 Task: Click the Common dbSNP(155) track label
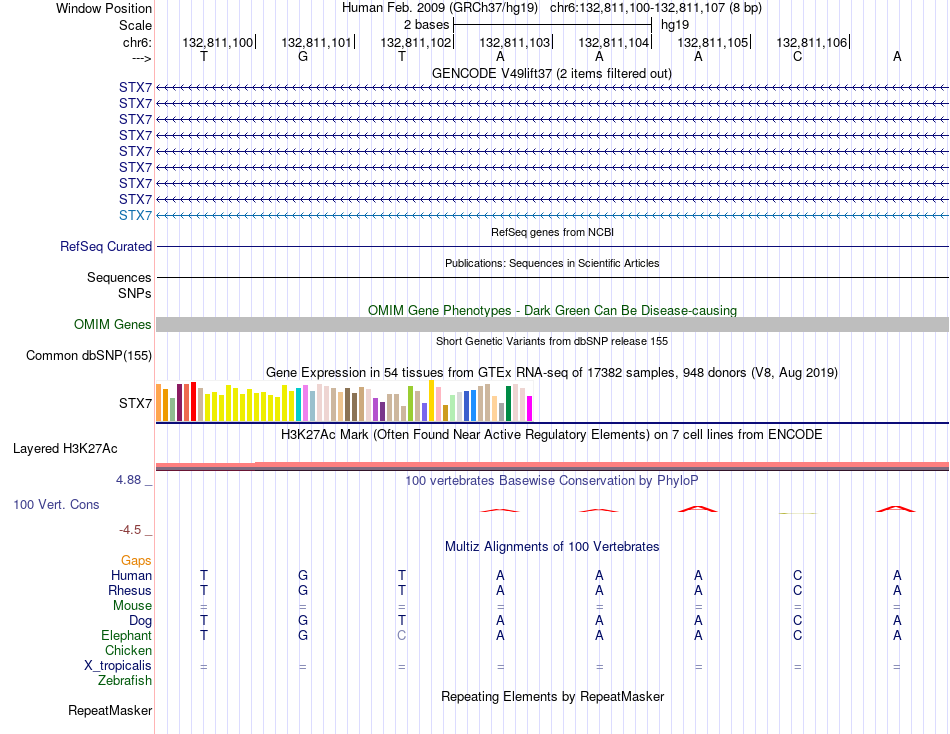point(88,355)
